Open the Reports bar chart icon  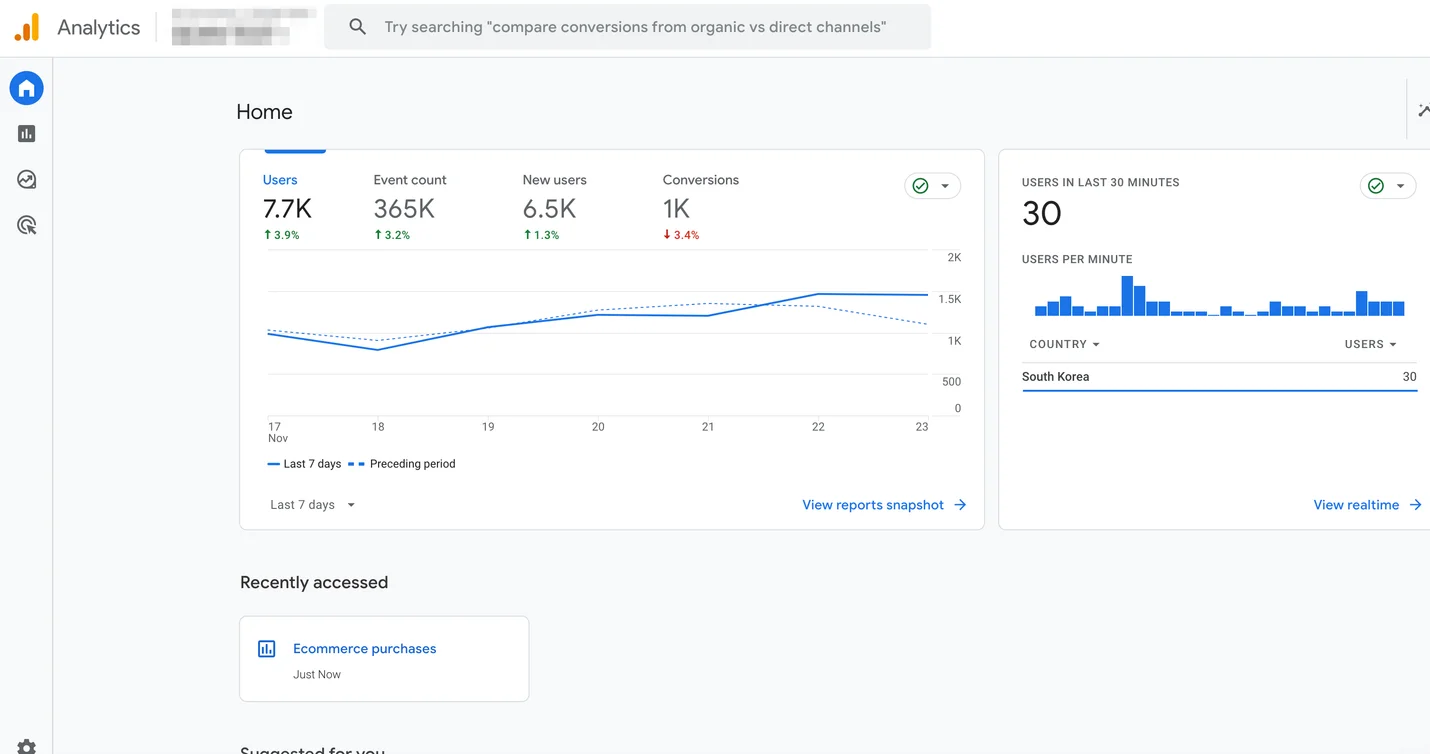[x=27, y=134]
